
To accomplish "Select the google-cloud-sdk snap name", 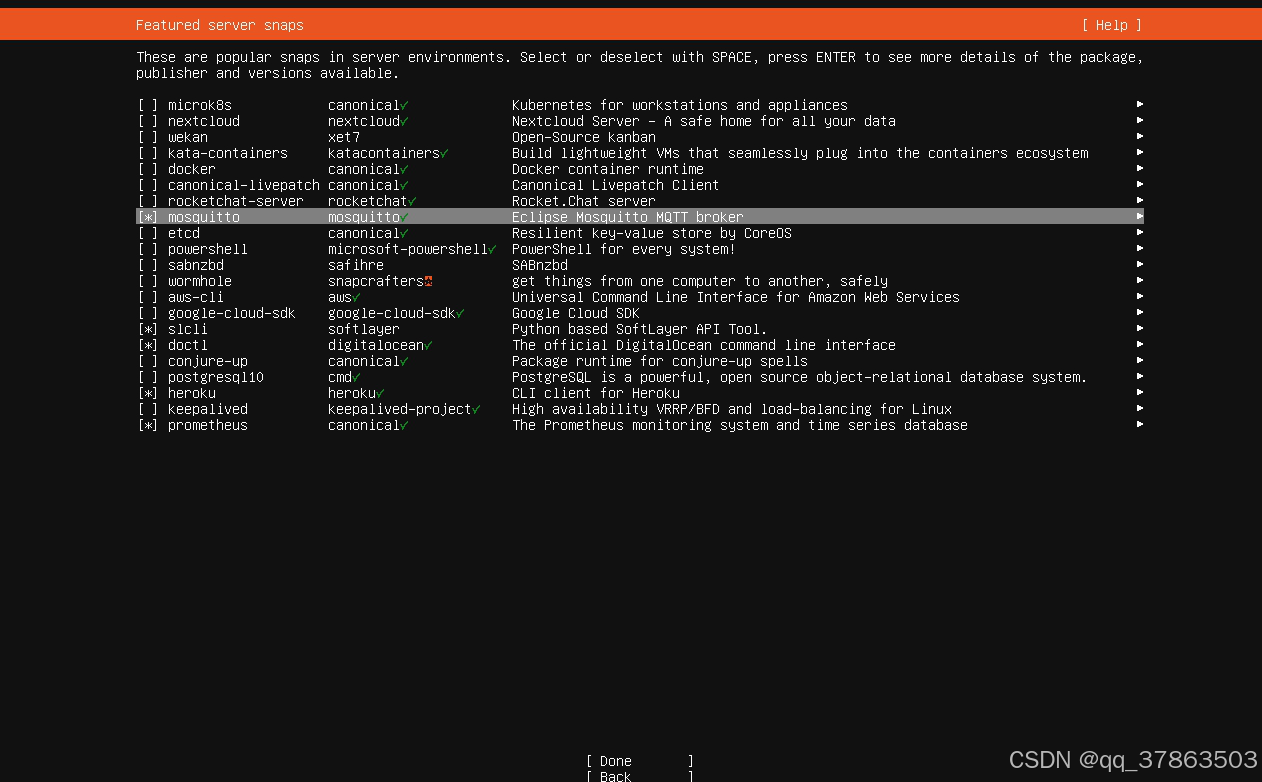I will pyautogui.click(x=232, y=313).
